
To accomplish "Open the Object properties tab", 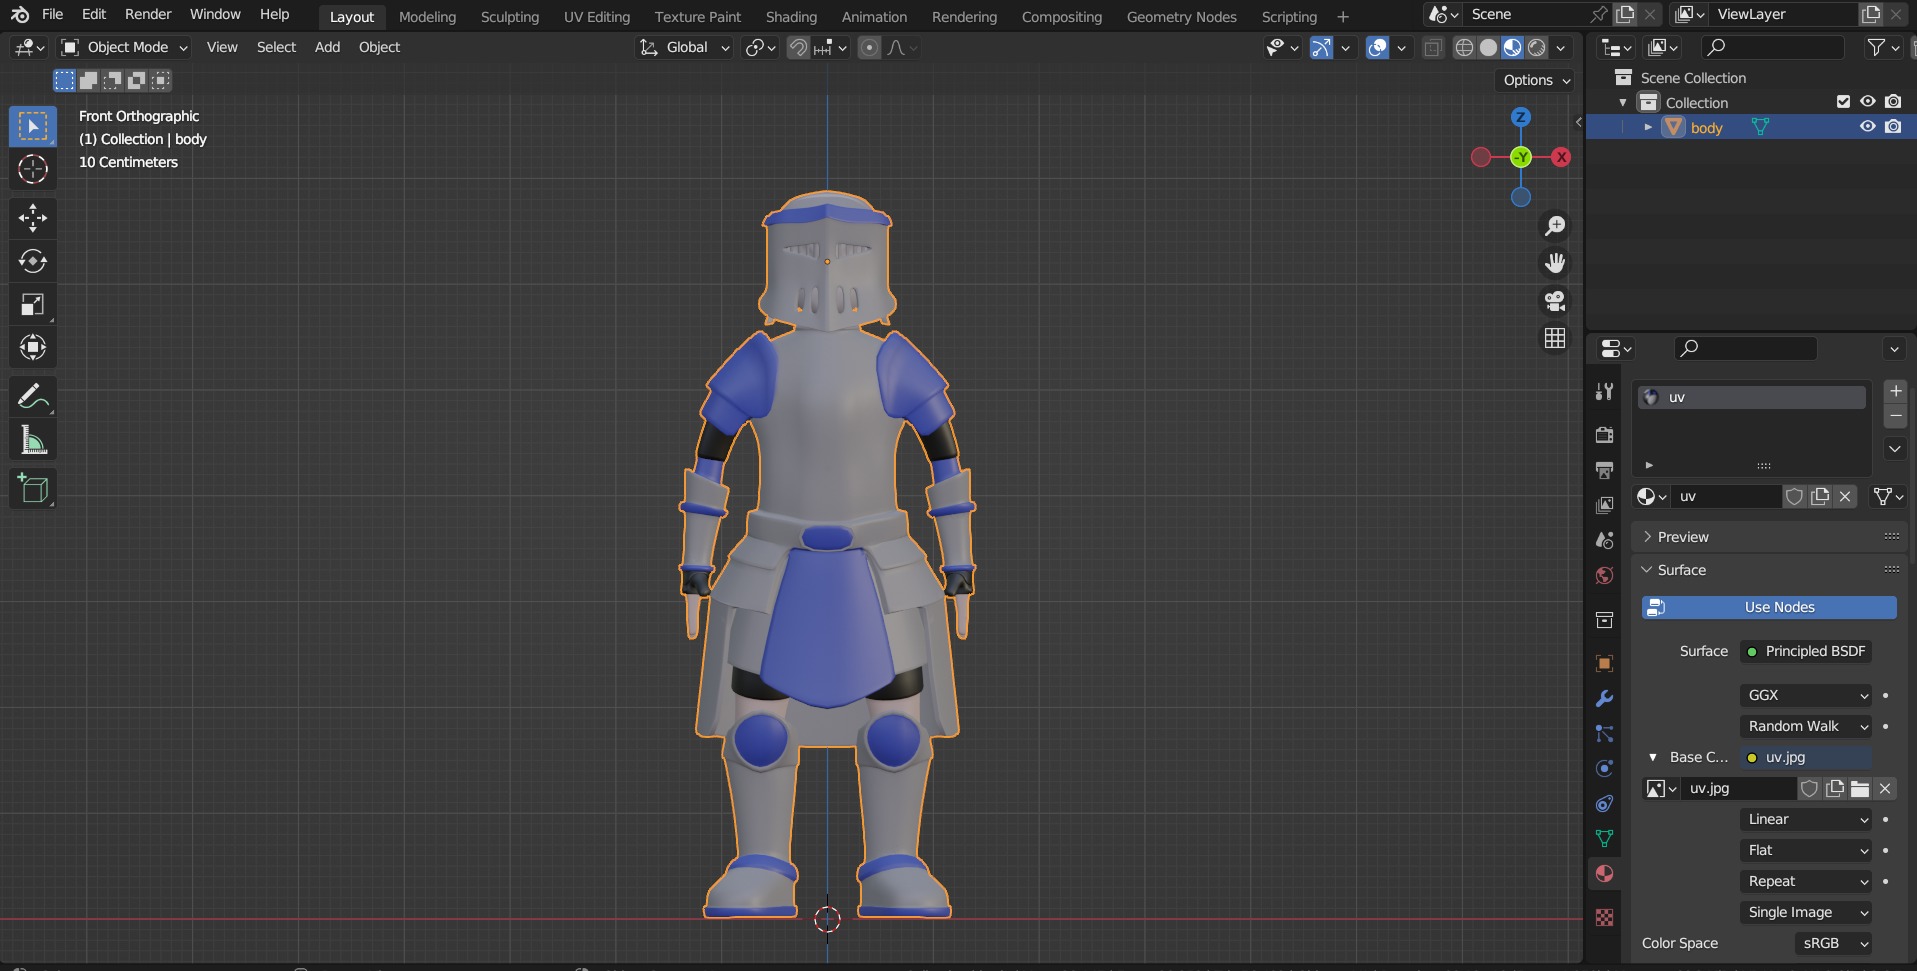I will (1604, 664).
